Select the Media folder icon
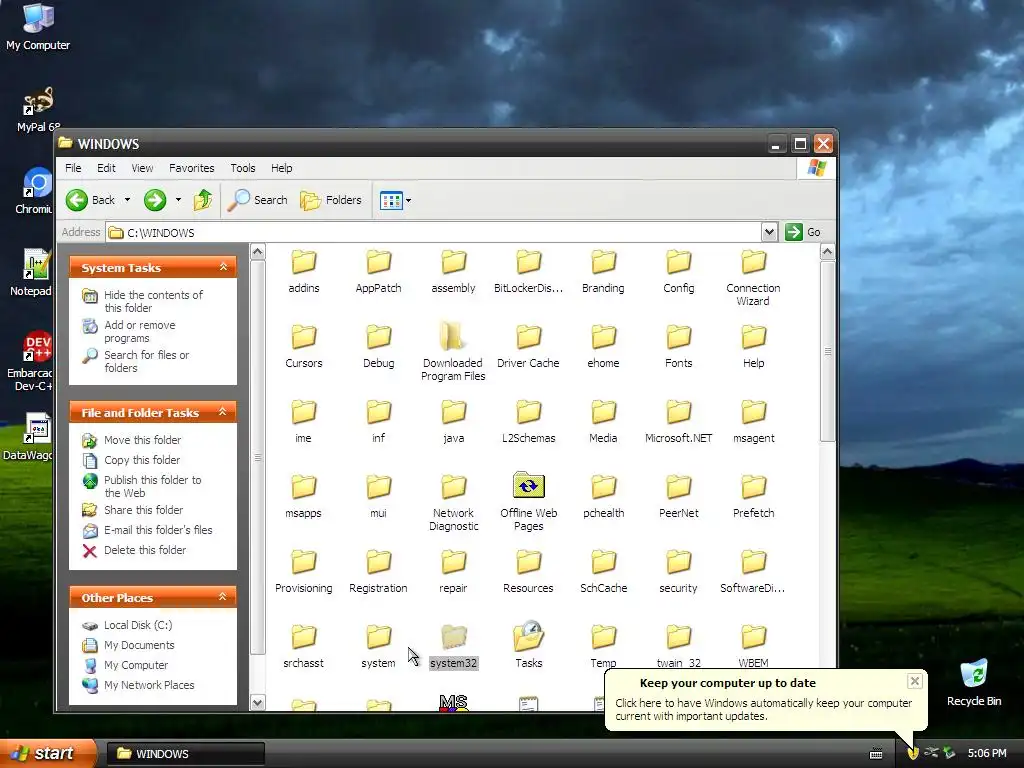This screenshot has width=1024, height=768. 603,412
